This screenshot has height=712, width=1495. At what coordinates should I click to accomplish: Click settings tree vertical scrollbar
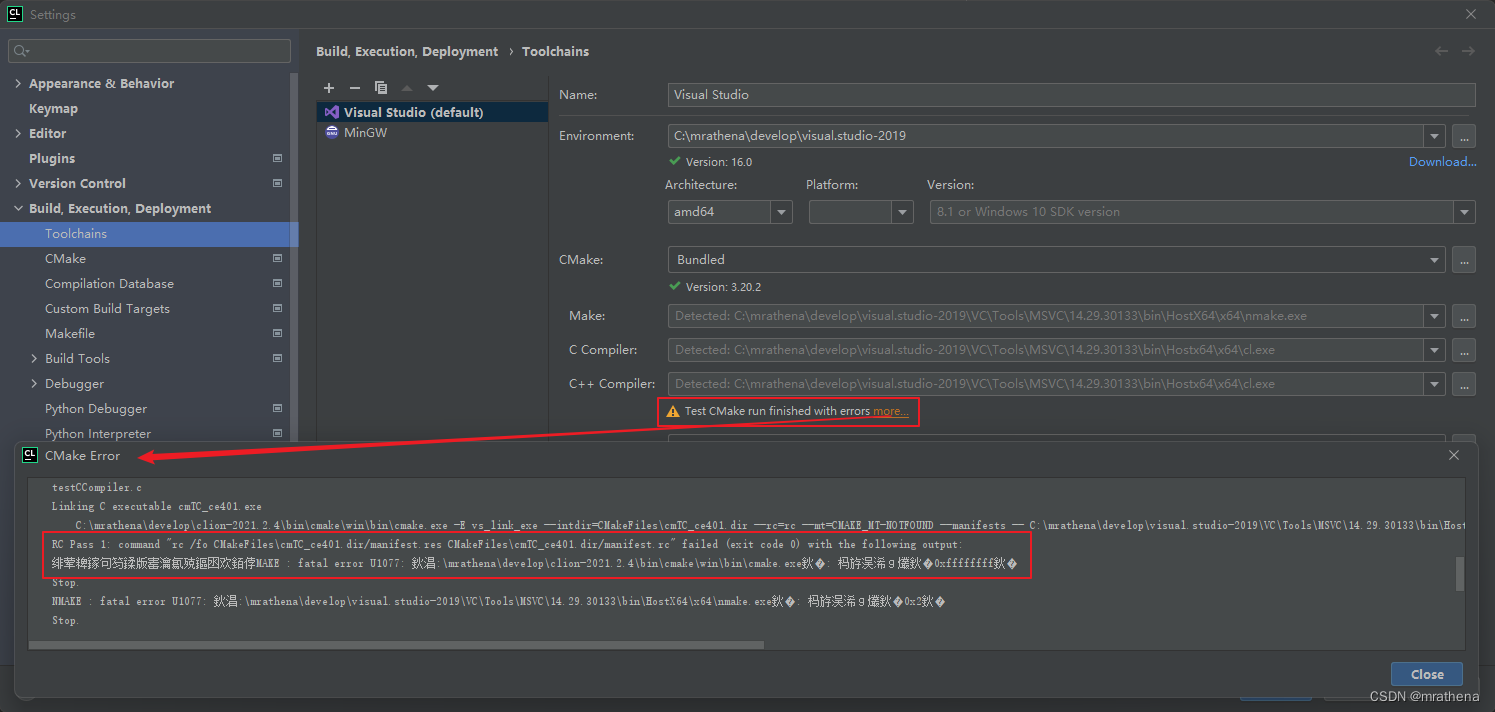[294, 255]
